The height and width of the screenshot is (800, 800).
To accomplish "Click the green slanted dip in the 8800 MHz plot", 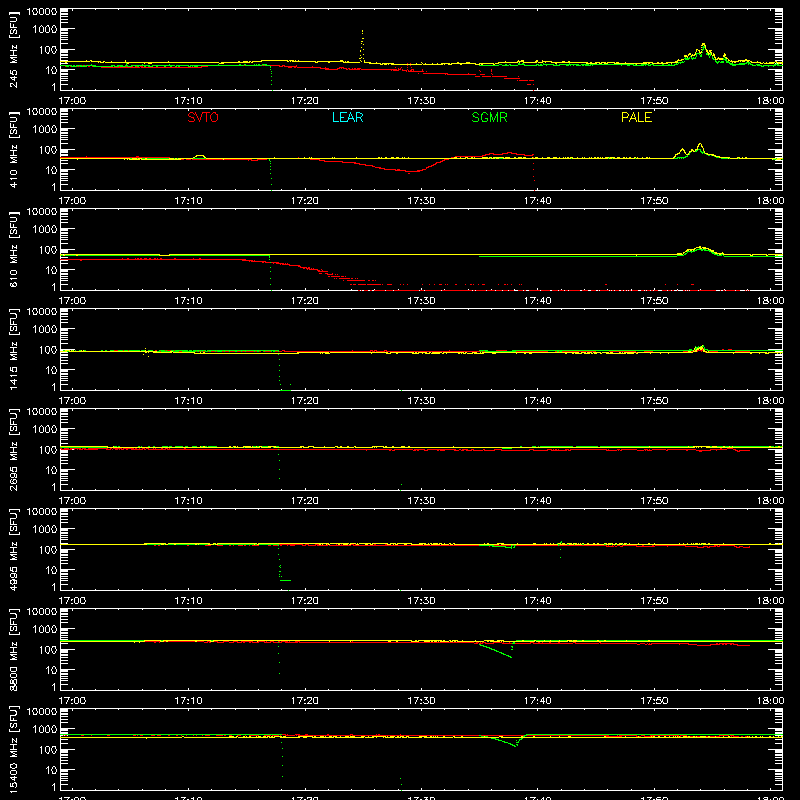I will pyautogui.click(x=495, y=651).
